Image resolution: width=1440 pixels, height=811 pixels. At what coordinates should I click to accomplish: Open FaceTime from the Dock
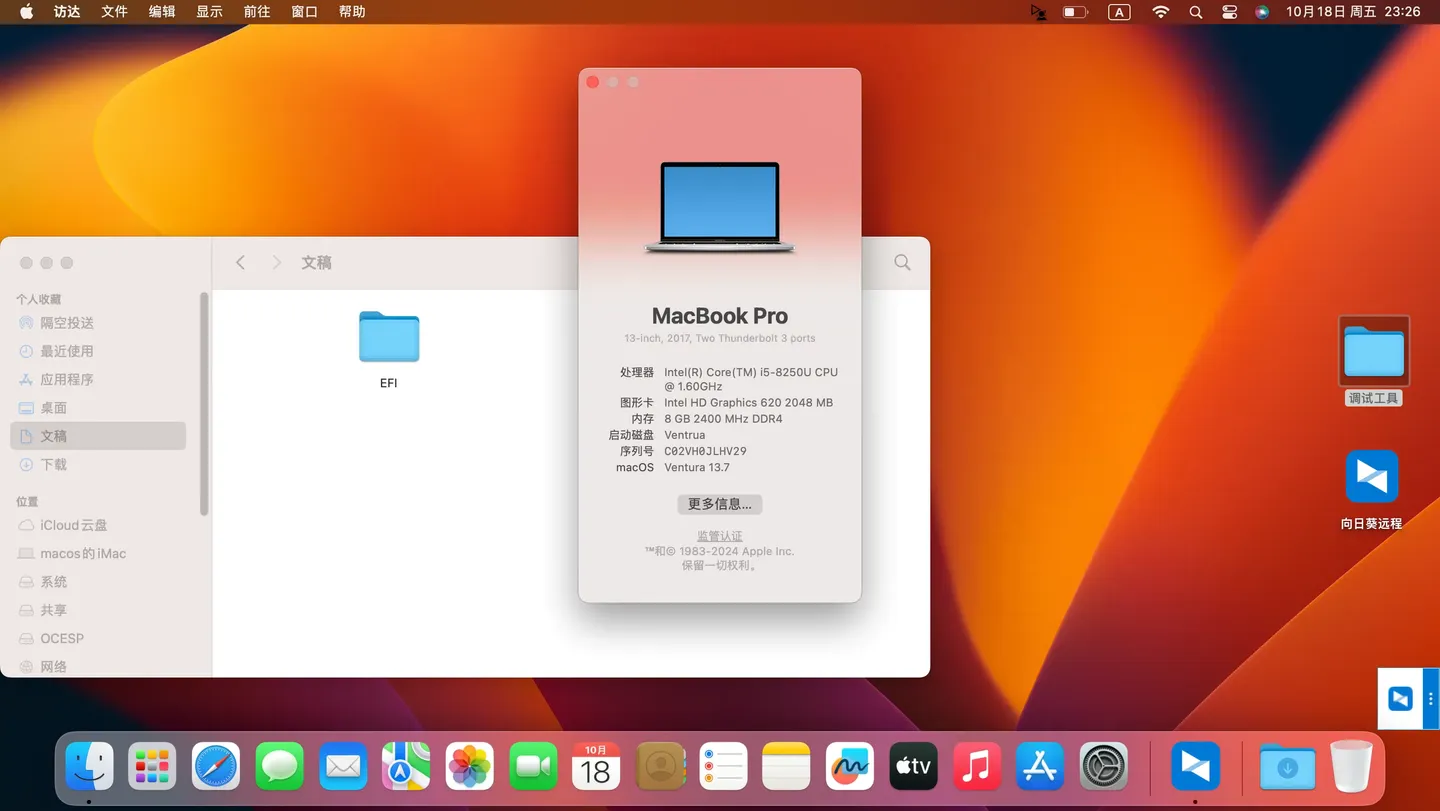tap(533, 766)
